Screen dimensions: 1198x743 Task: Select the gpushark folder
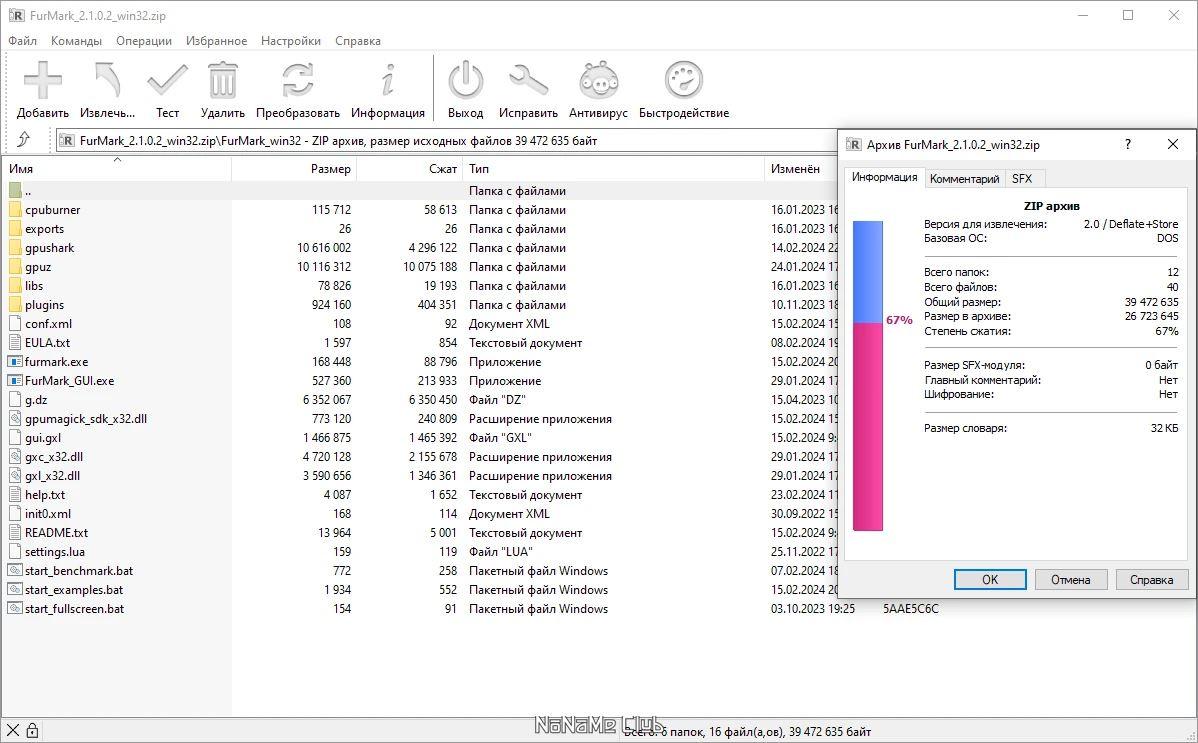[x=50, y=248]
